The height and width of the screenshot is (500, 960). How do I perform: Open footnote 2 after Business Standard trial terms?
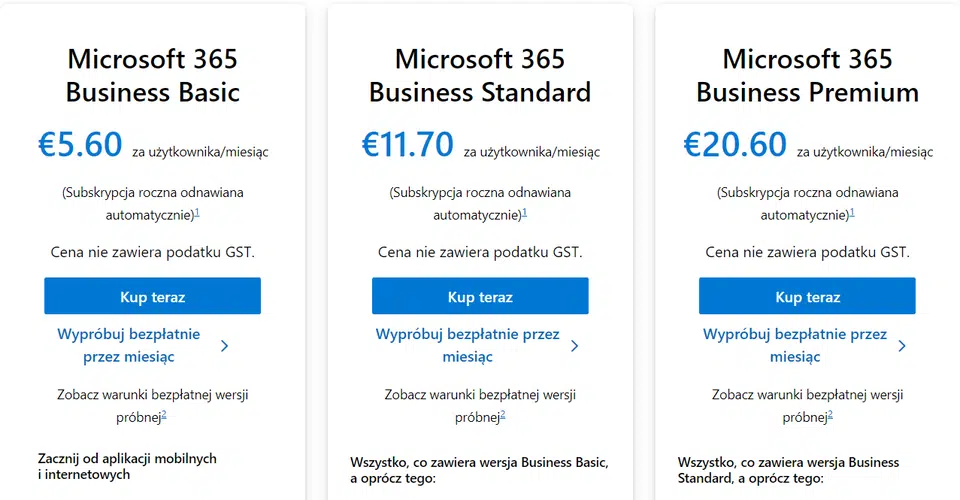(504, 414)
